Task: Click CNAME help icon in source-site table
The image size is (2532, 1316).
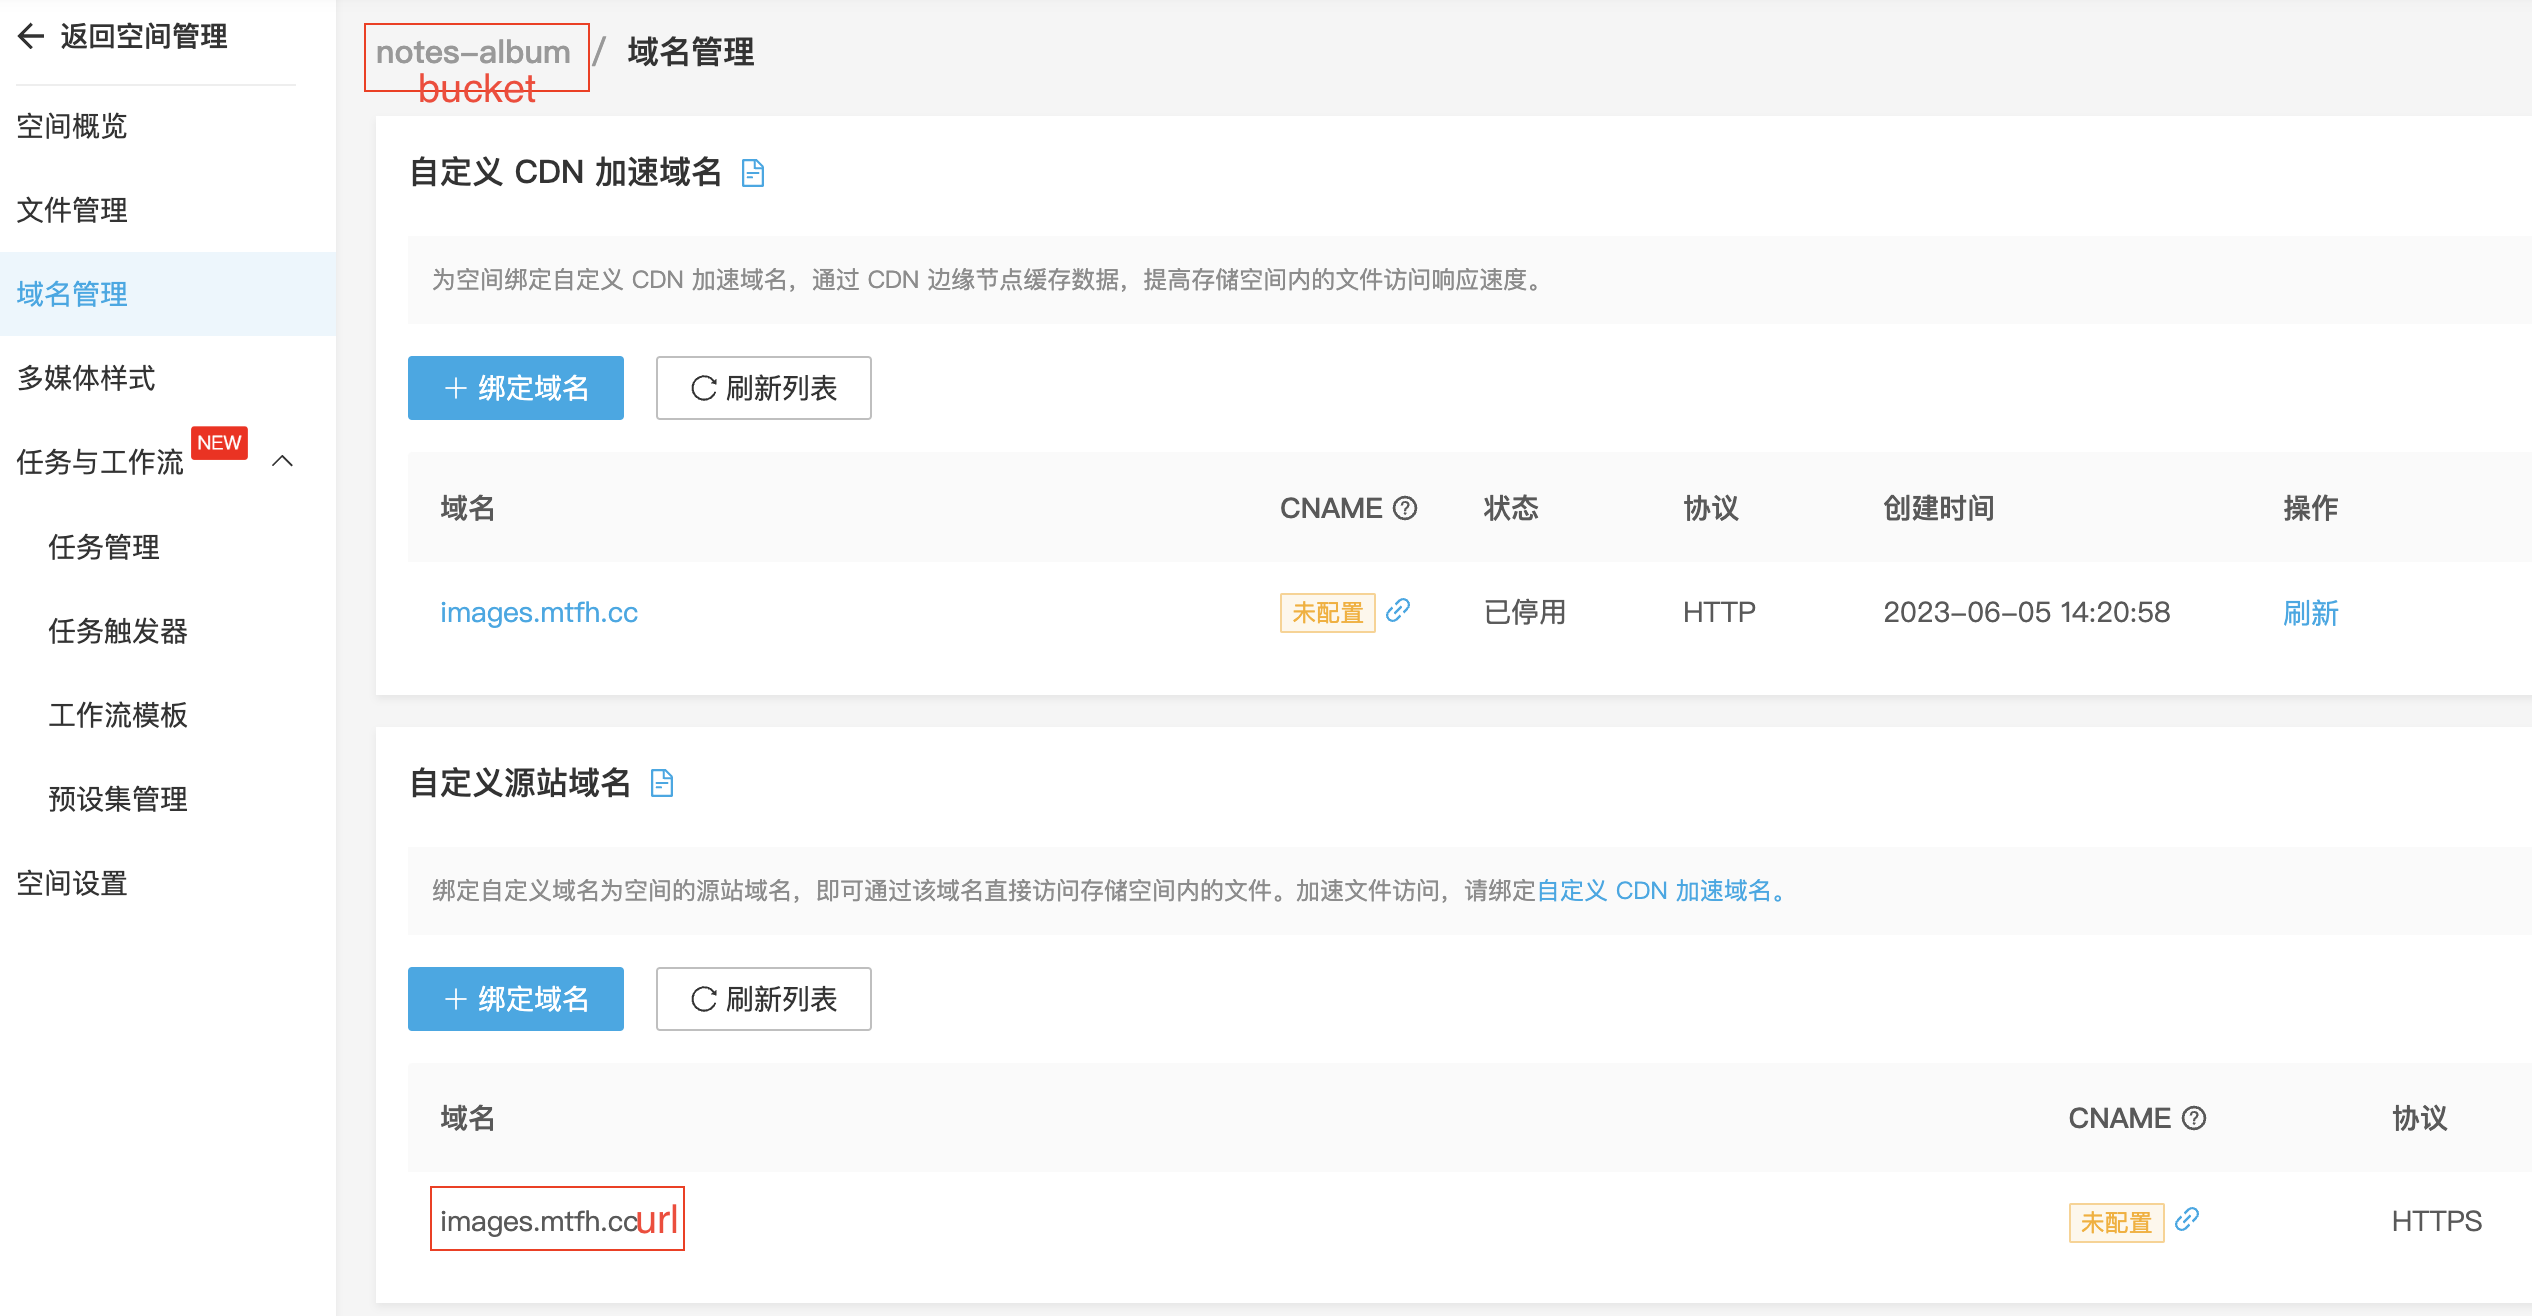Action: tap(2194, 1118)
